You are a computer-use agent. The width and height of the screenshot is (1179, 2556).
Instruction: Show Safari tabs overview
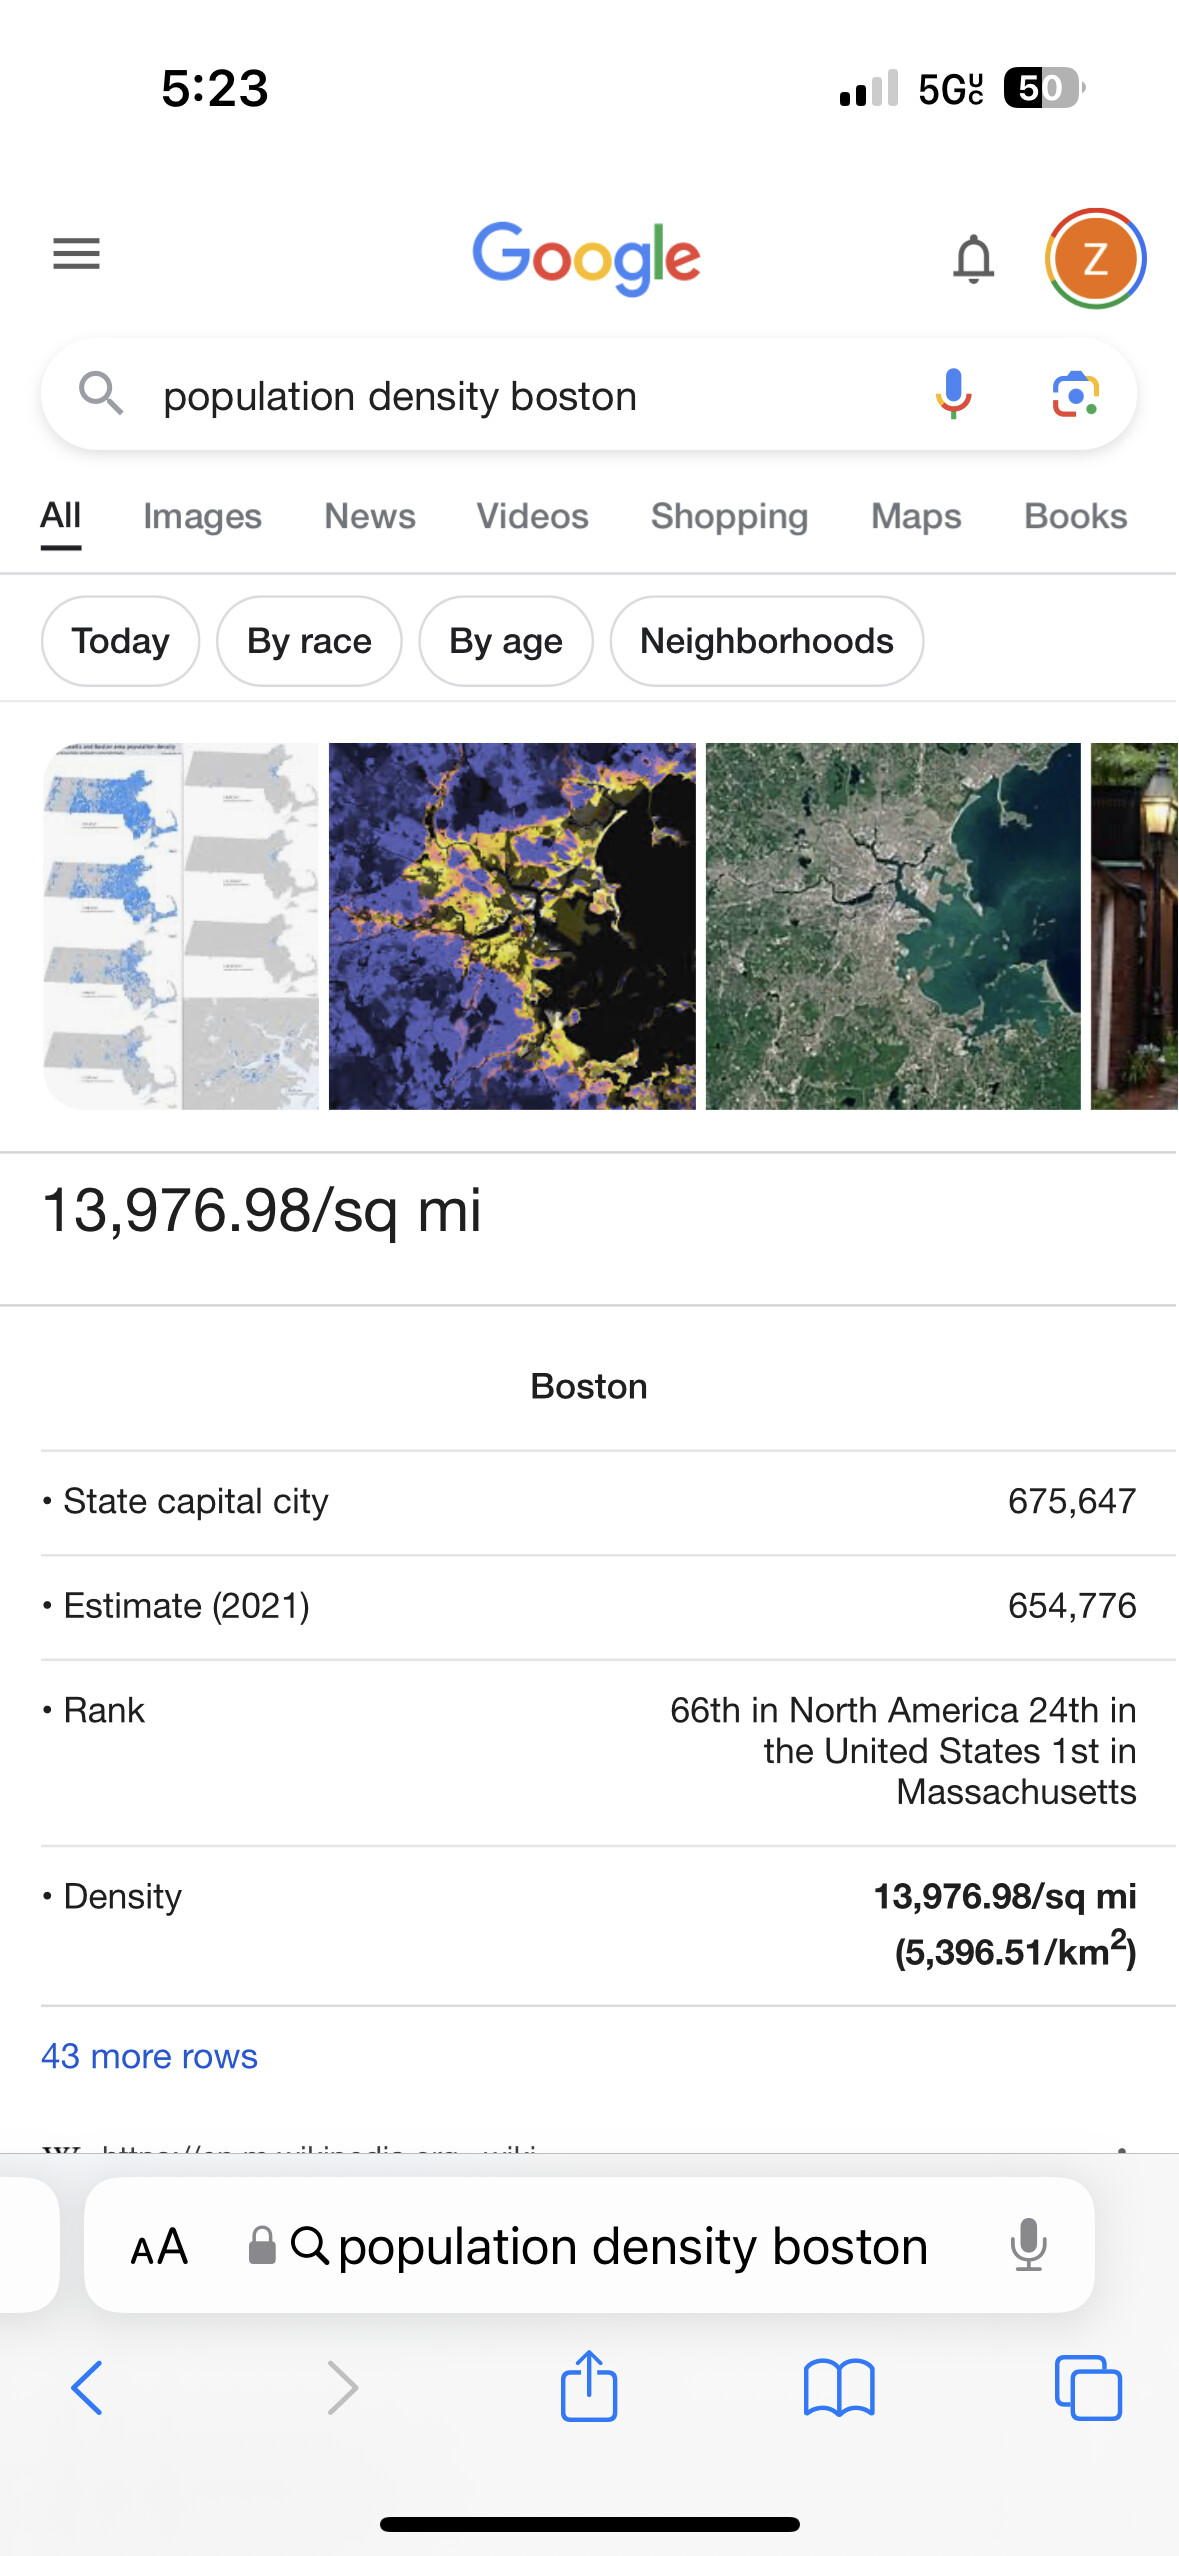(1087, 2388)
